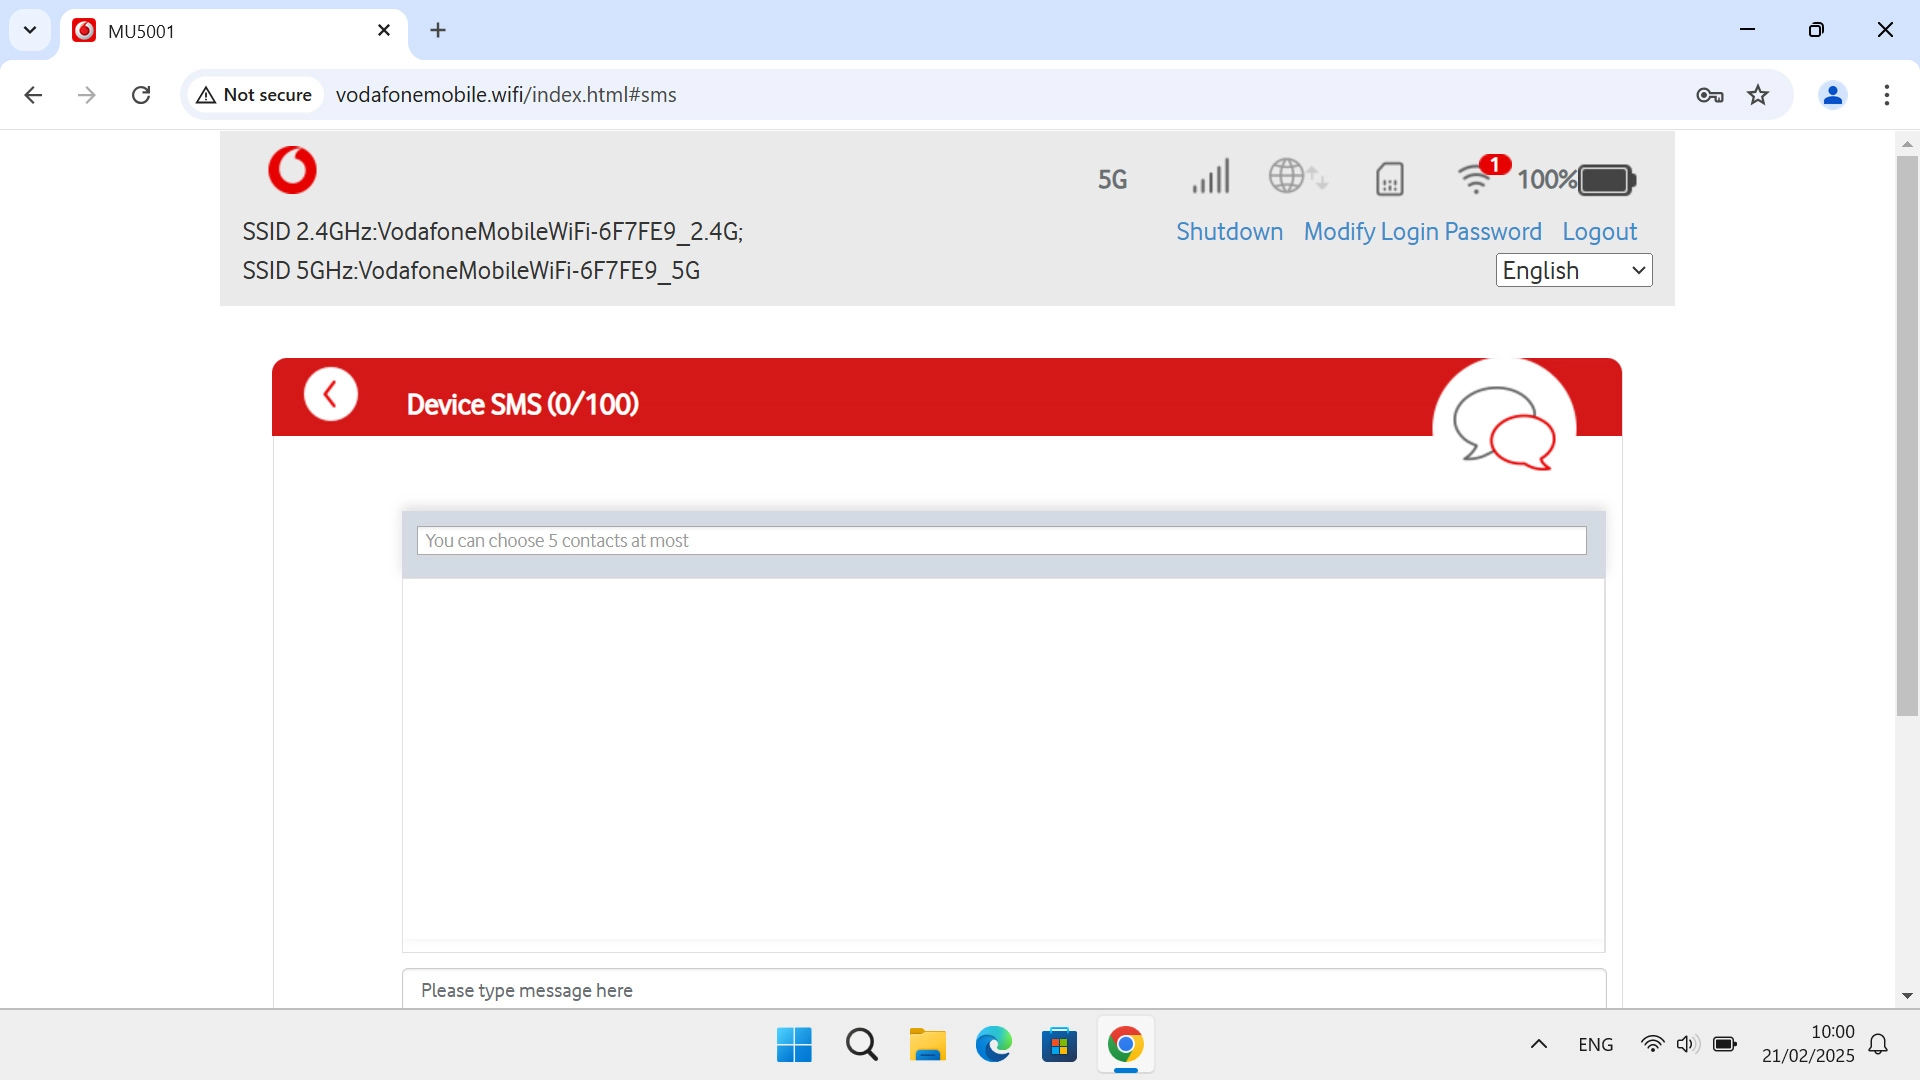This screenshot has height=1080, width=1920.
Task: Click the message typing field
Action: pyautogui.click(x=1001, y=991)
